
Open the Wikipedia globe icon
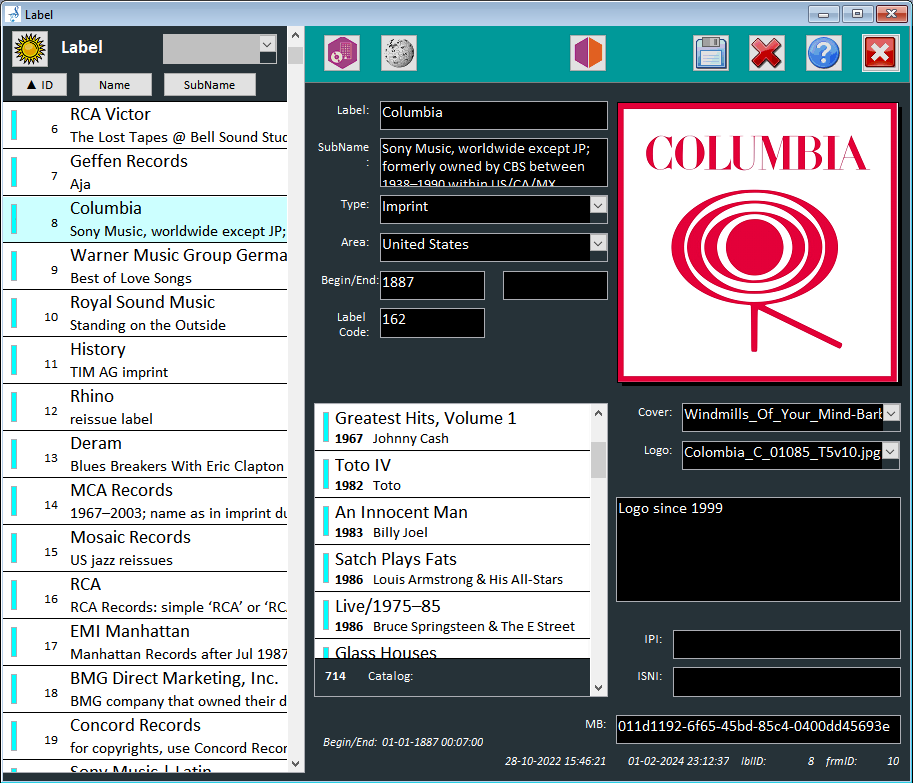tap(399, 53)
